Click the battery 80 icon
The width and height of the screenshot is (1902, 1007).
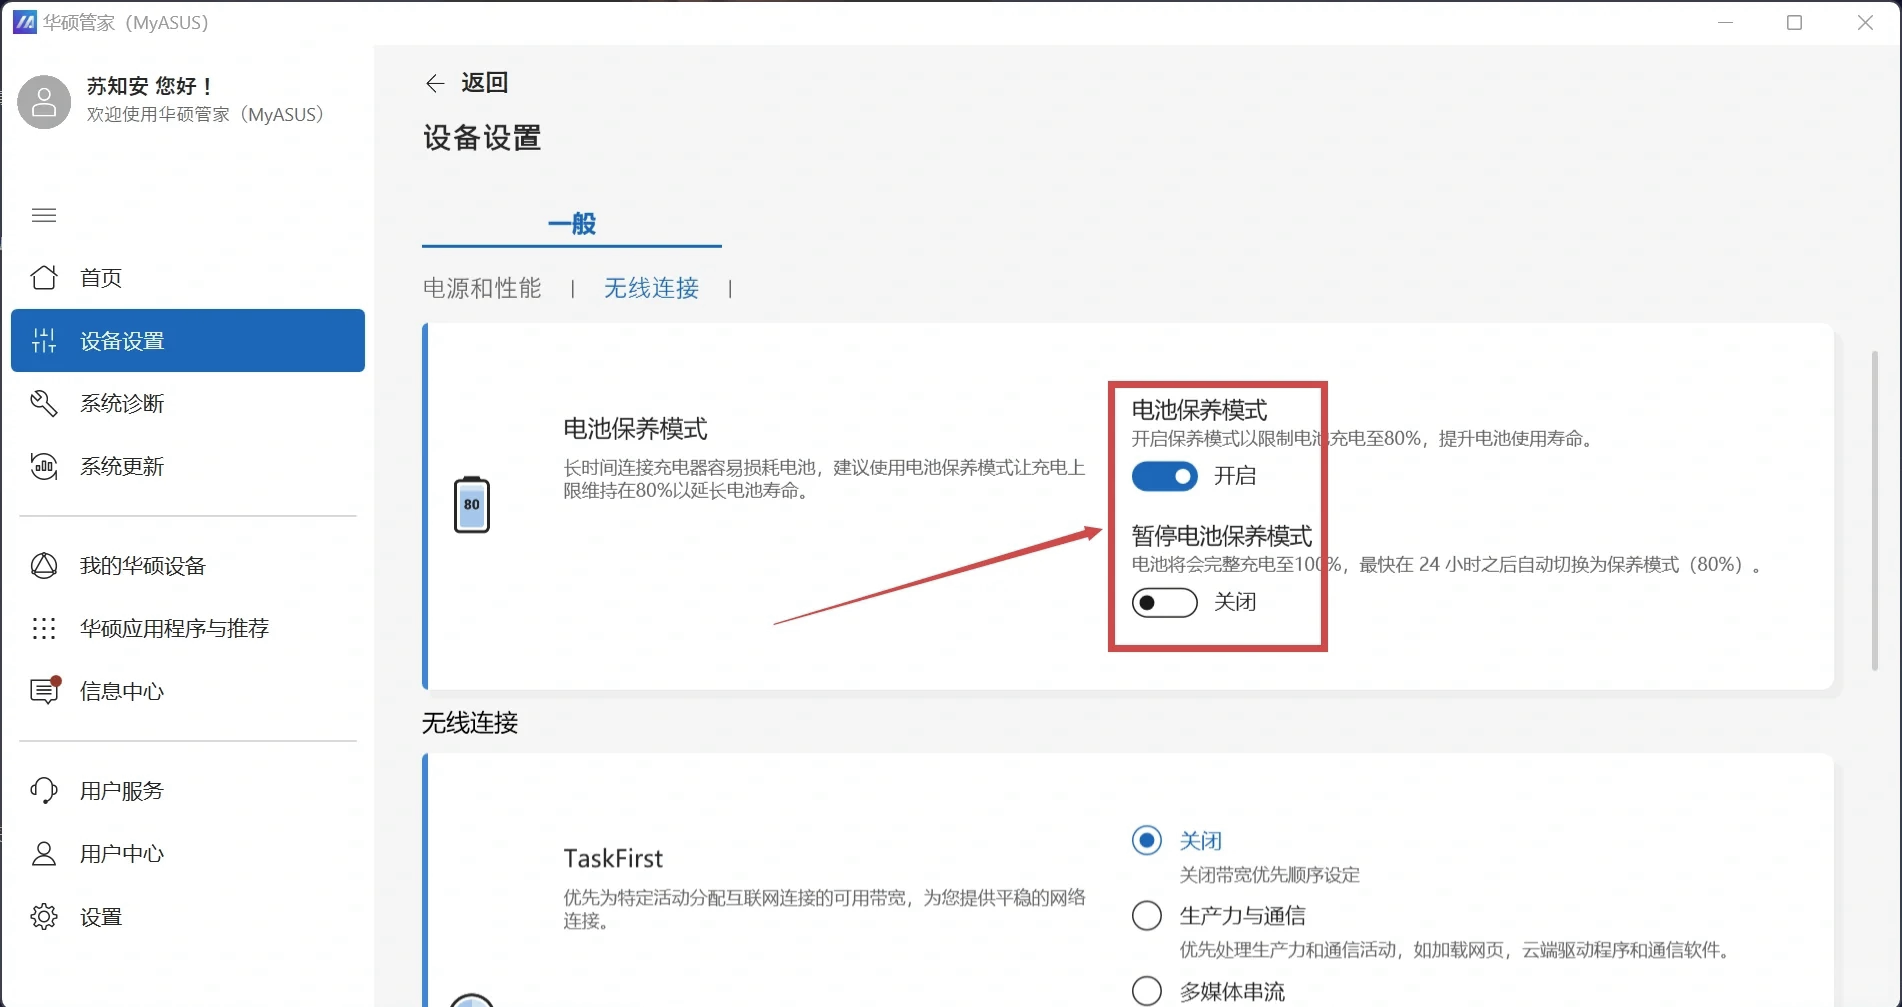pyautogui.click(x=472, y=504)
